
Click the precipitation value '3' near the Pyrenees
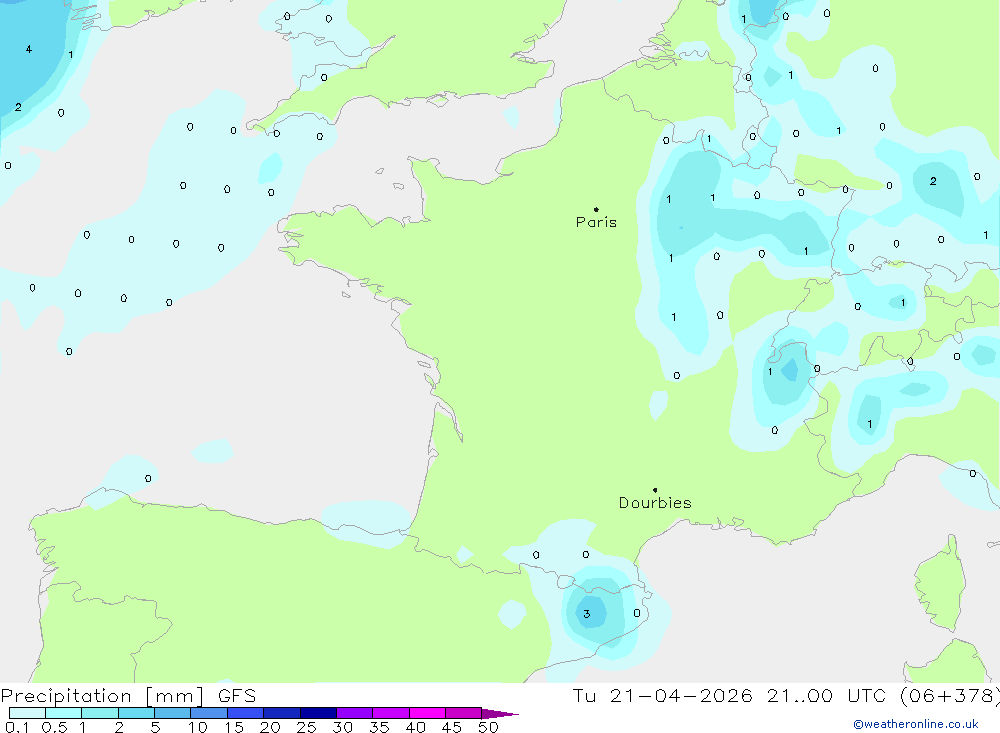tap(587, 614)
